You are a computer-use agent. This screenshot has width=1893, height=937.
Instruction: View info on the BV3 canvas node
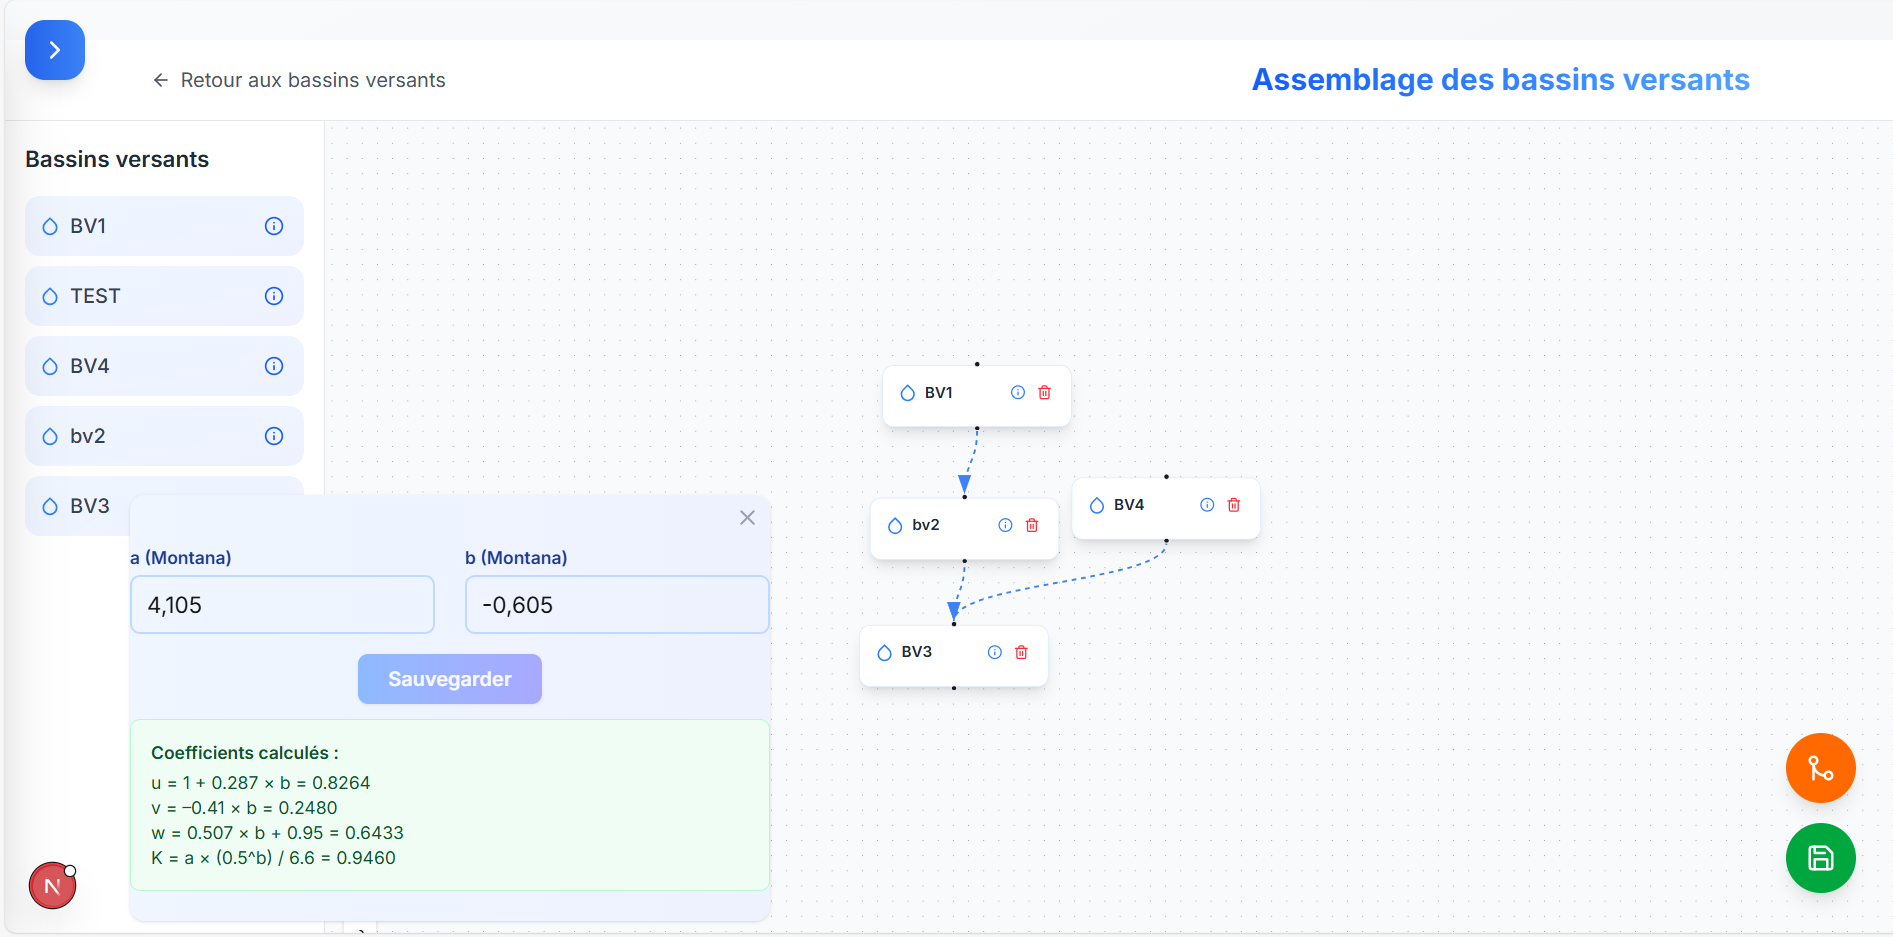[994, 653]
